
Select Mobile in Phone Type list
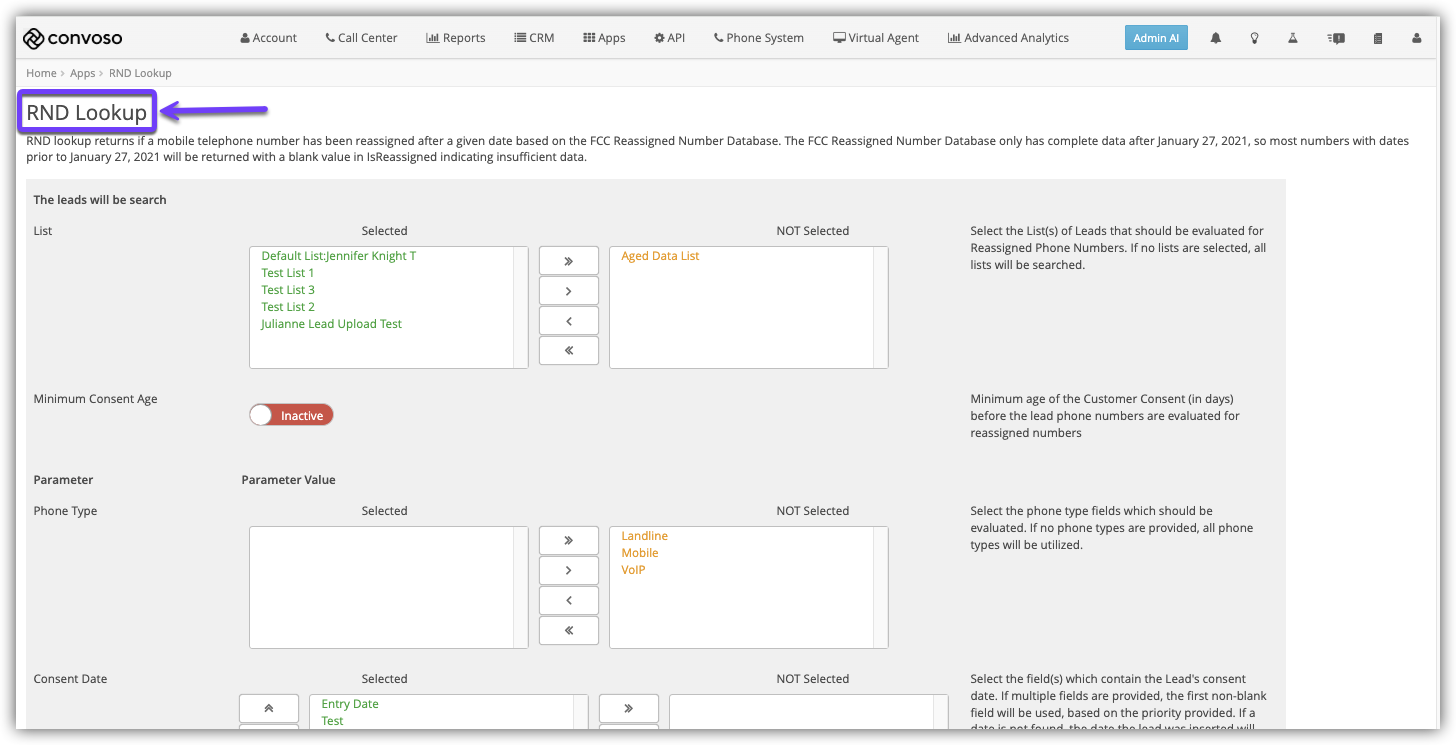point(639,553)
